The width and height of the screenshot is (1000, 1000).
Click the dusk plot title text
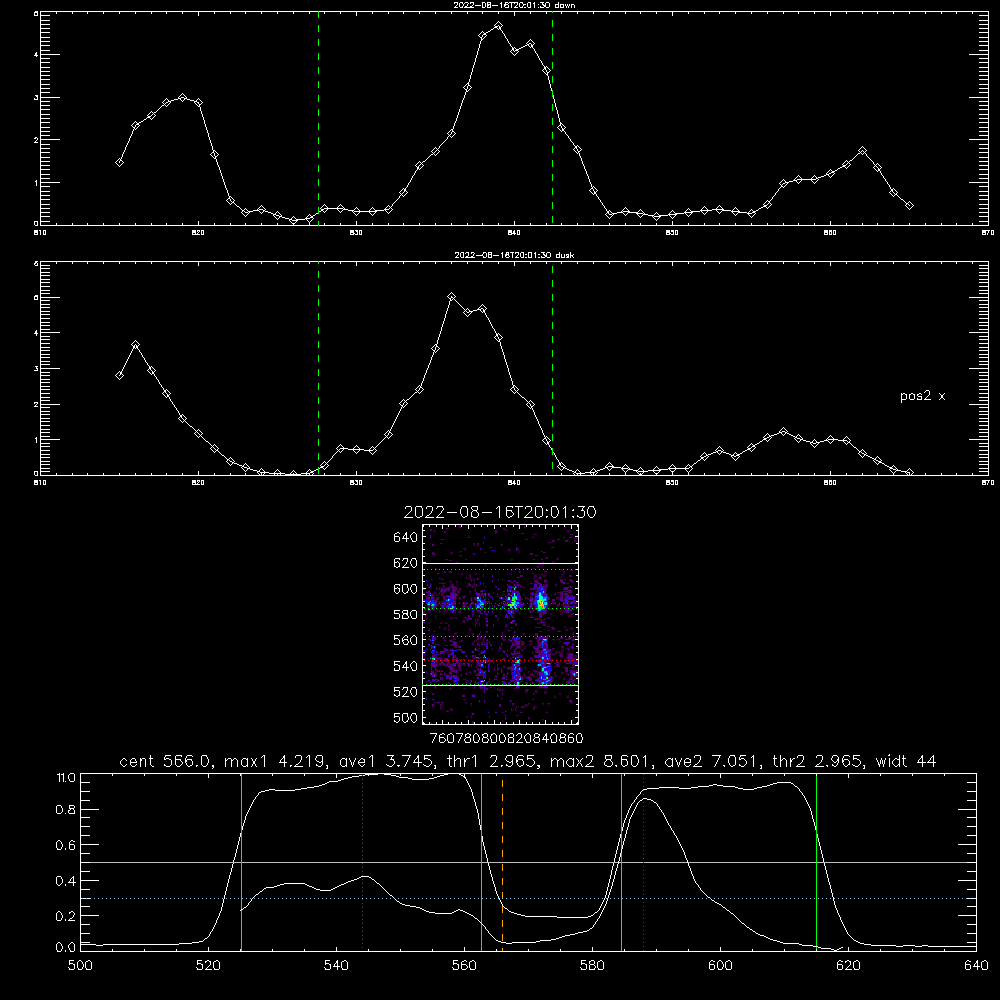click(514, 255)
